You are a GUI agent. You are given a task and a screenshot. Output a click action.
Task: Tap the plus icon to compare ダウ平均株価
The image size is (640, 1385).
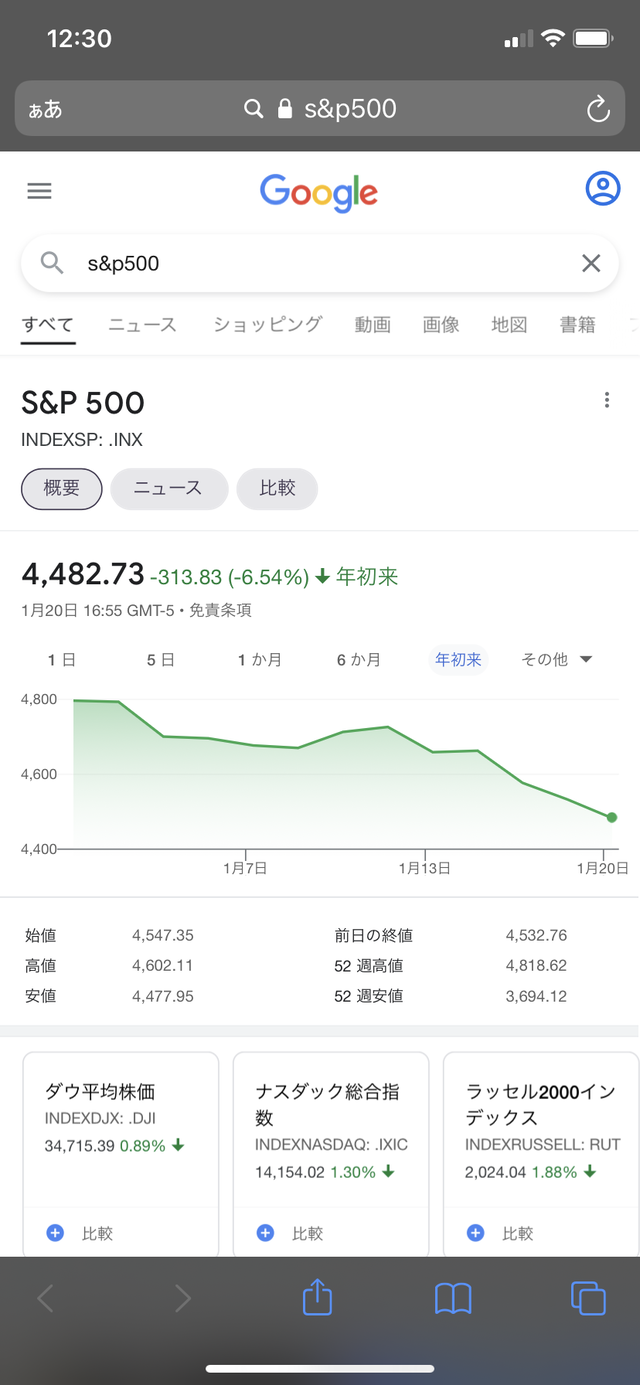[x=56, y=1233]
